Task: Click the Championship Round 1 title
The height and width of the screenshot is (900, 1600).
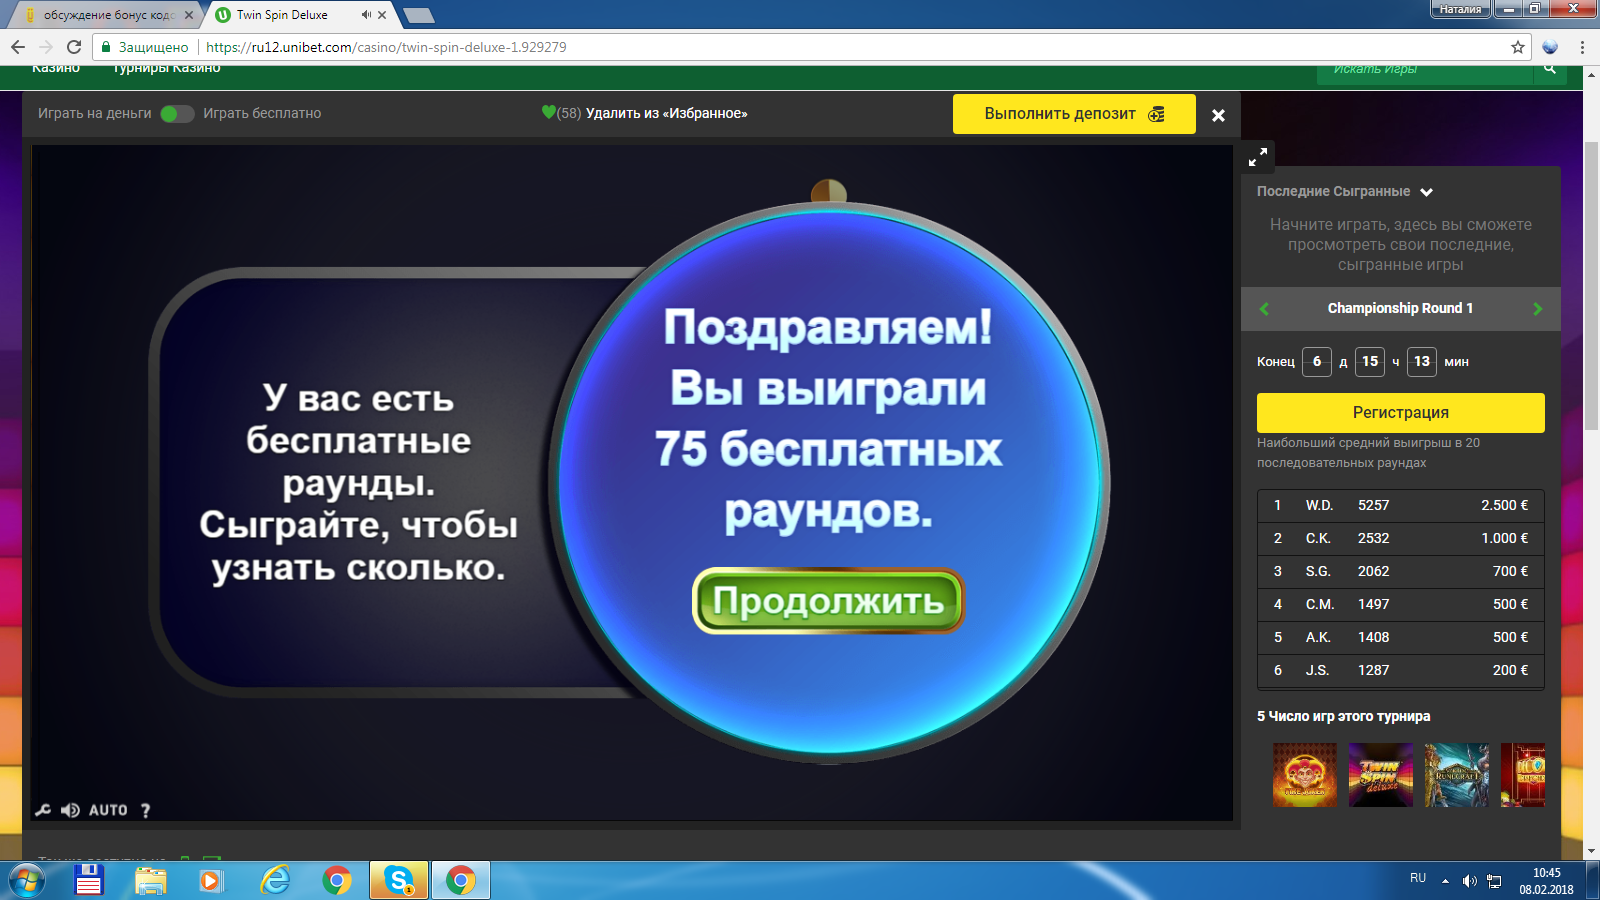Action: (x=1400, y=308)
